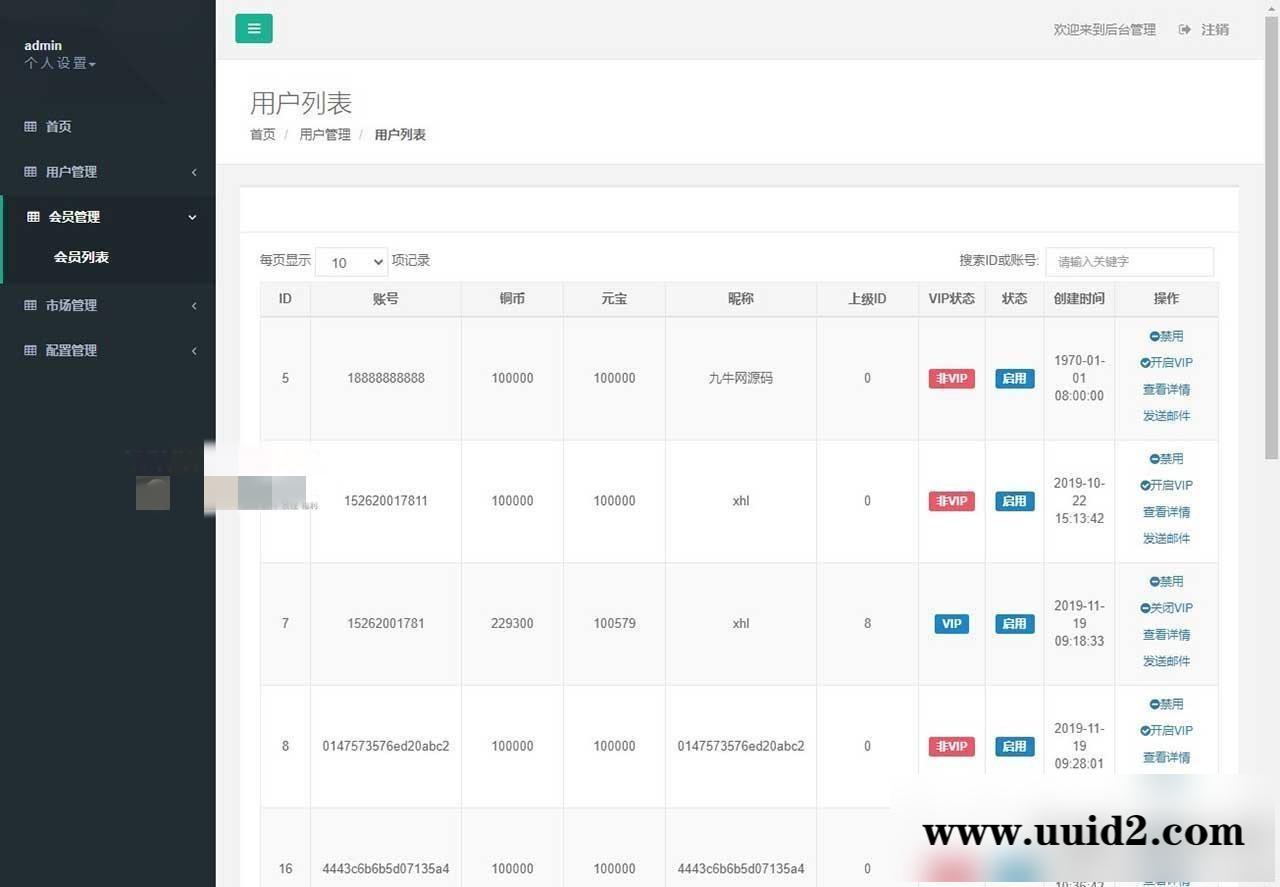Enable VIP for user 九牛网源码 via 开启VIP
Viewport: 1280px width, 887px height.
coord(1166,362)
